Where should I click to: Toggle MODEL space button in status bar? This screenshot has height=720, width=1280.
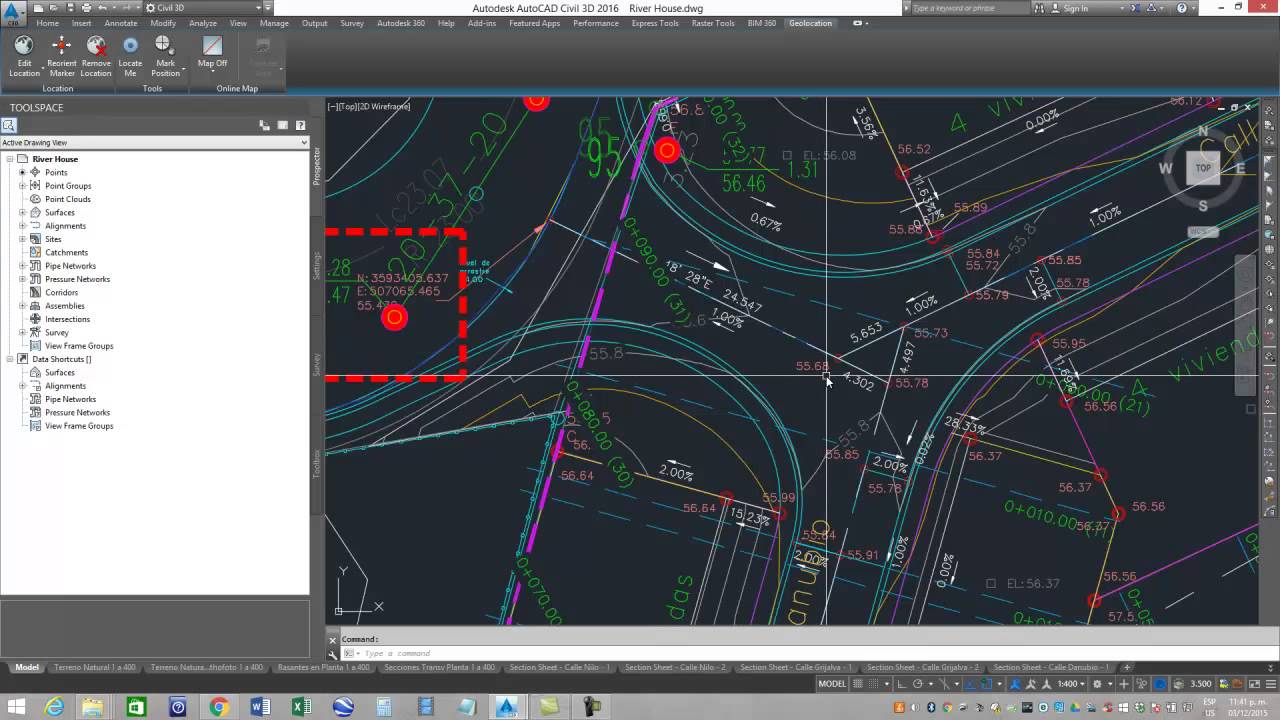(832, 684)
